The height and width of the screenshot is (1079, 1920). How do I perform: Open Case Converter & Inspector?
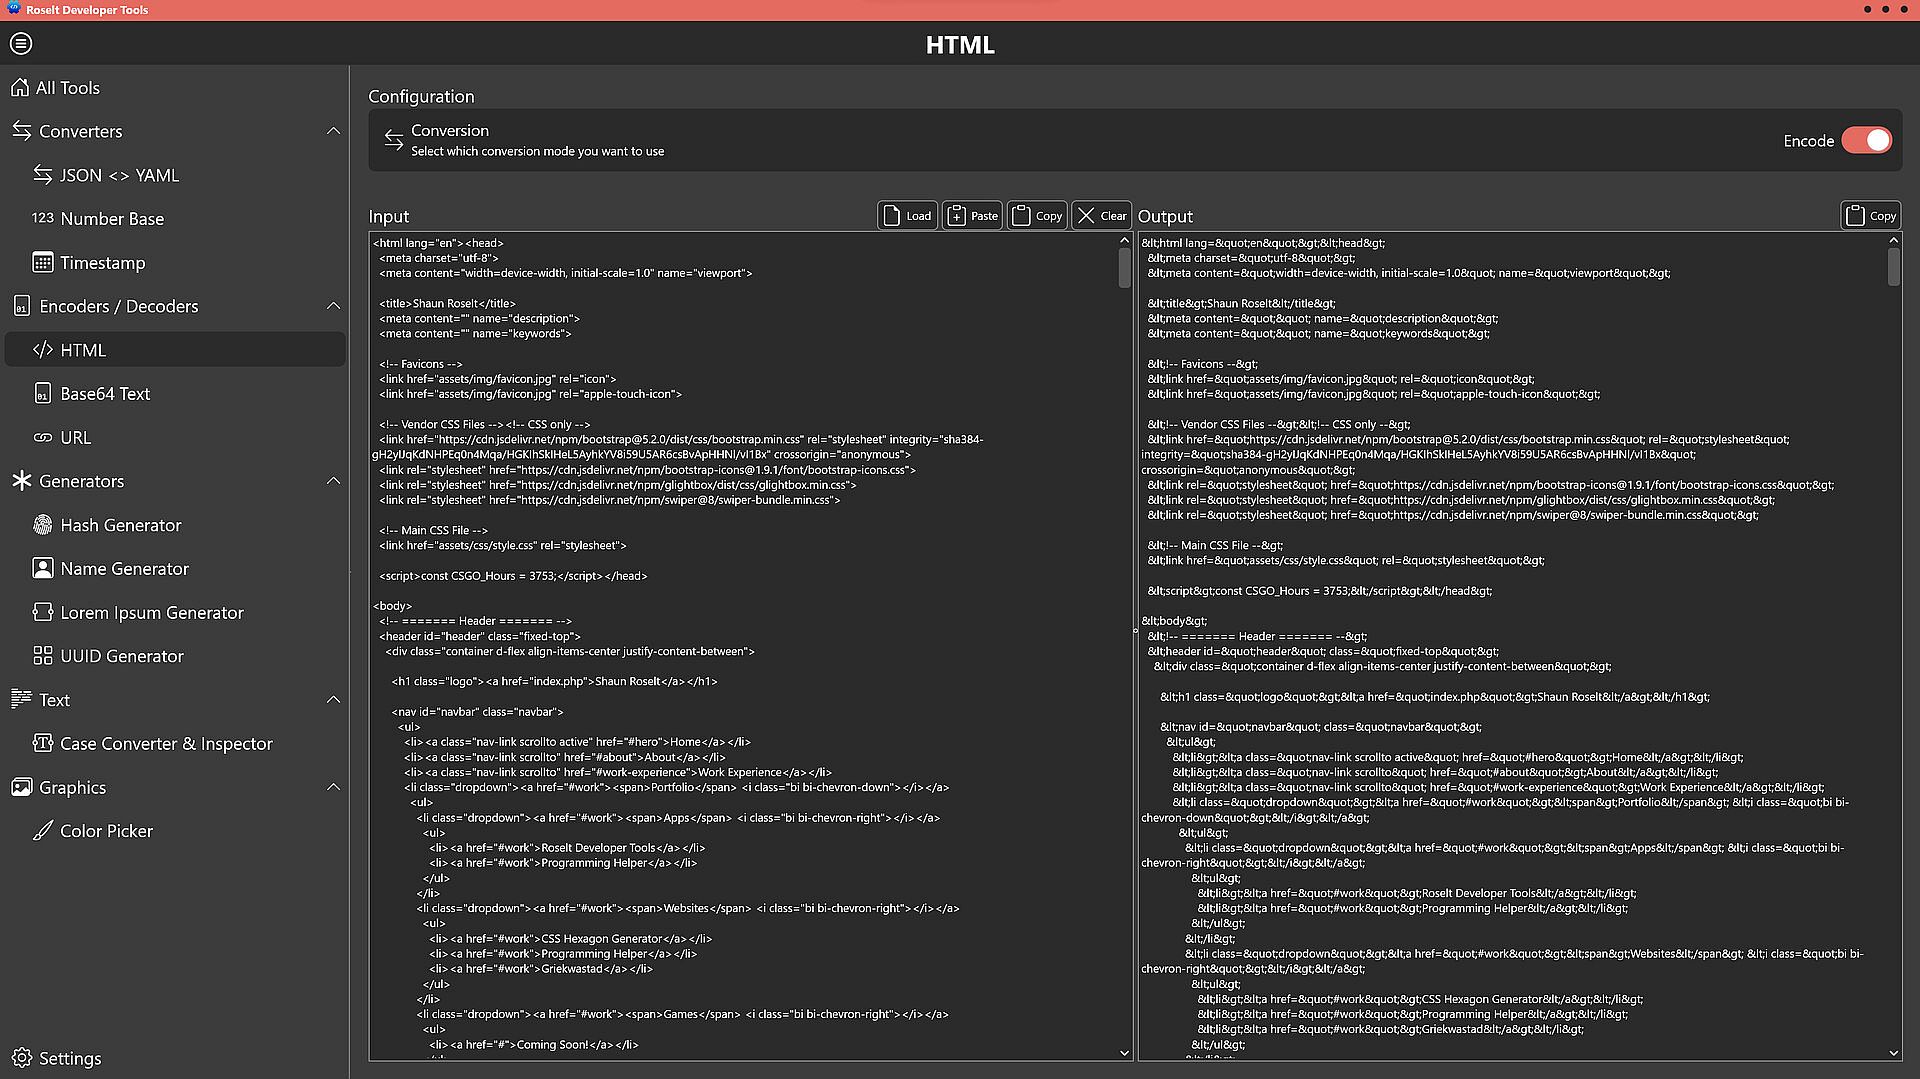pyautogui.click(x=175, y=744)
